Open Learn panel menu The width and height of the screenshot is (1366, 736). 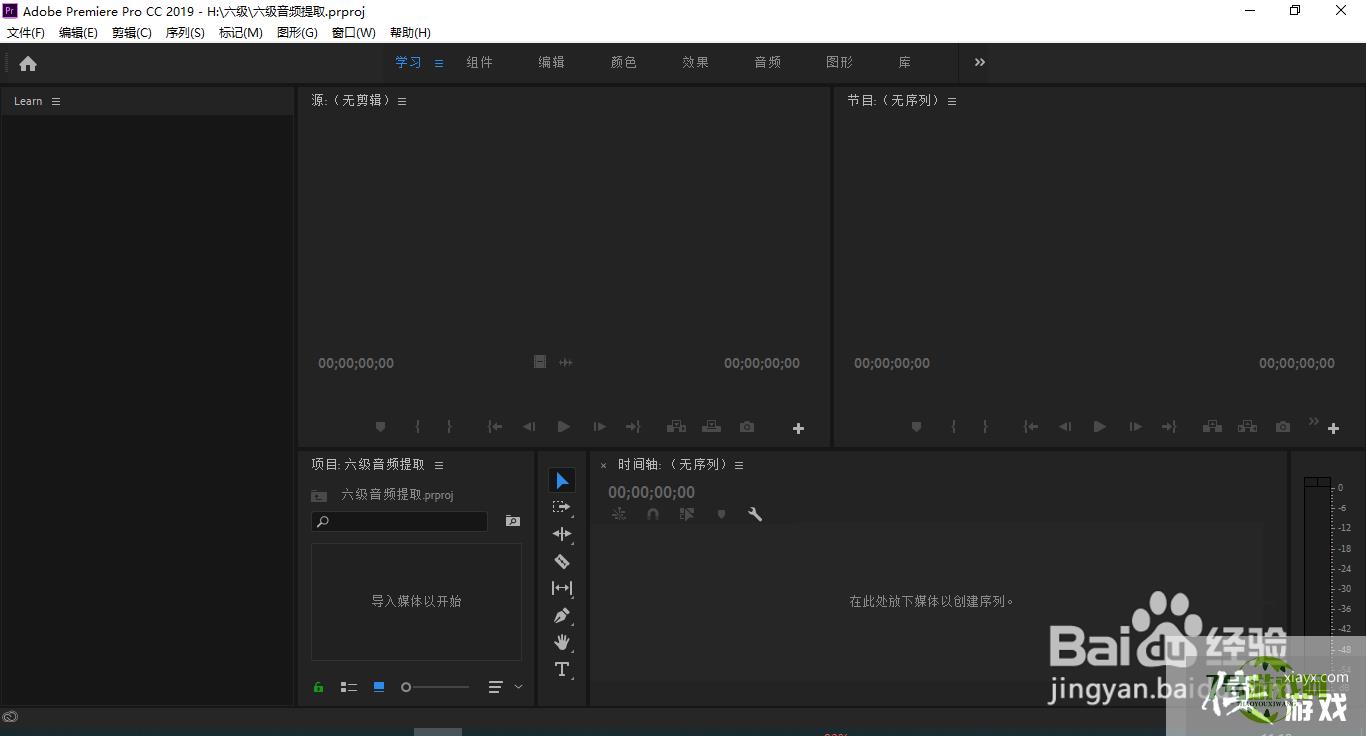click(56, 101)
